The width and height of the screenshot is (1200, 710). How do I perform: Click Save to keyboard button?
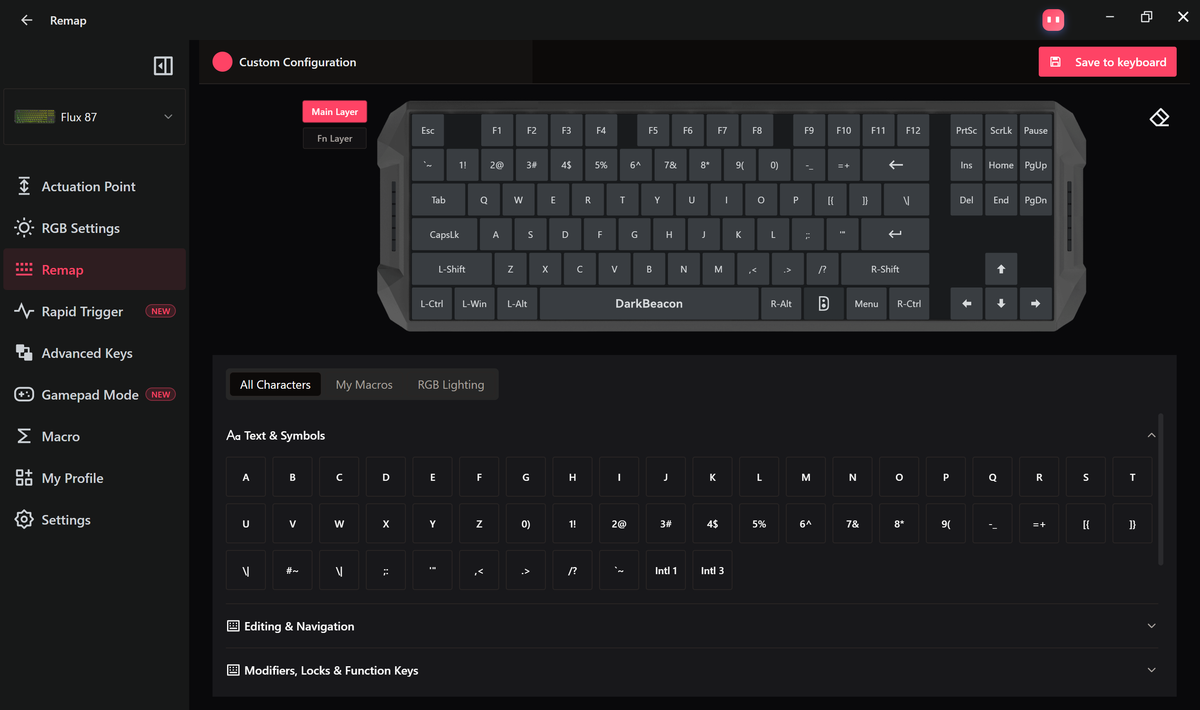pos(1108,62)
